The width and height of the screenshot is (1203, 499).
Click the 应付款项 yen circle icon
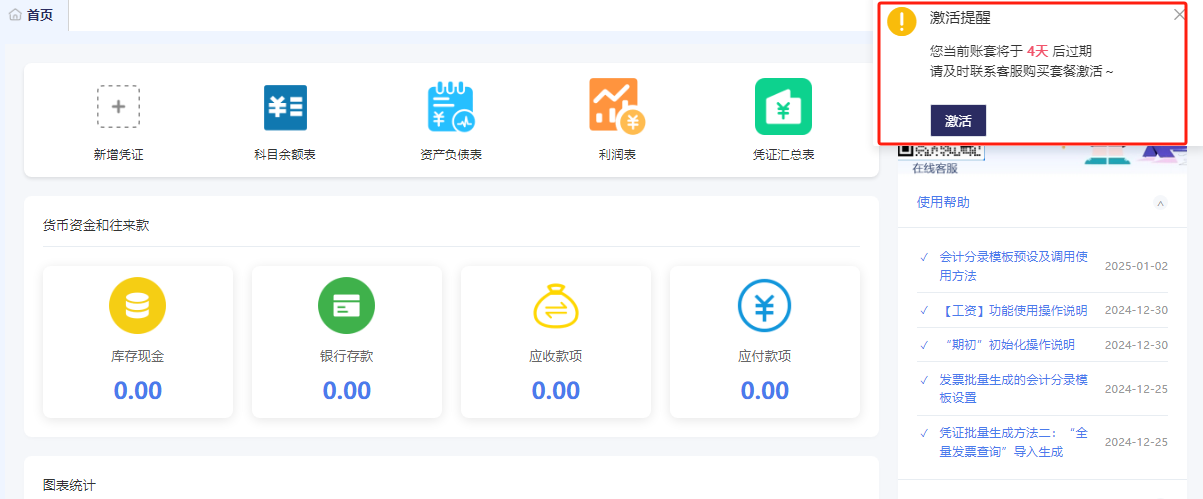coord(764,306)
